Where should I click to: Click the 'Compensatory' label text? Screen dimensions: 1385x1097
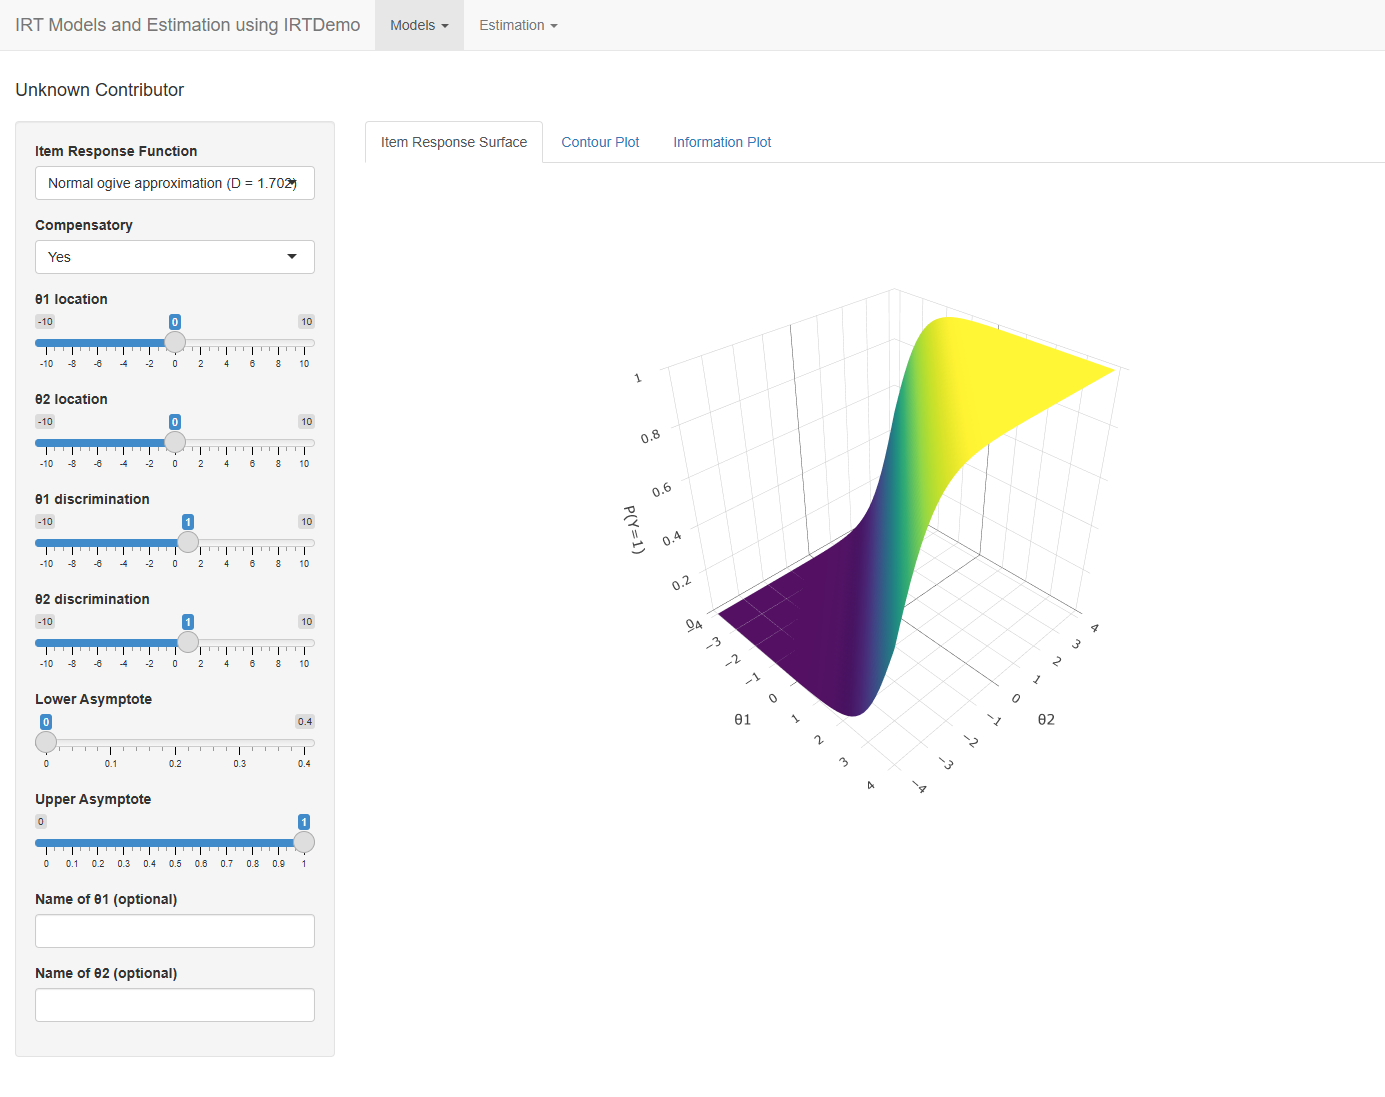84,225
